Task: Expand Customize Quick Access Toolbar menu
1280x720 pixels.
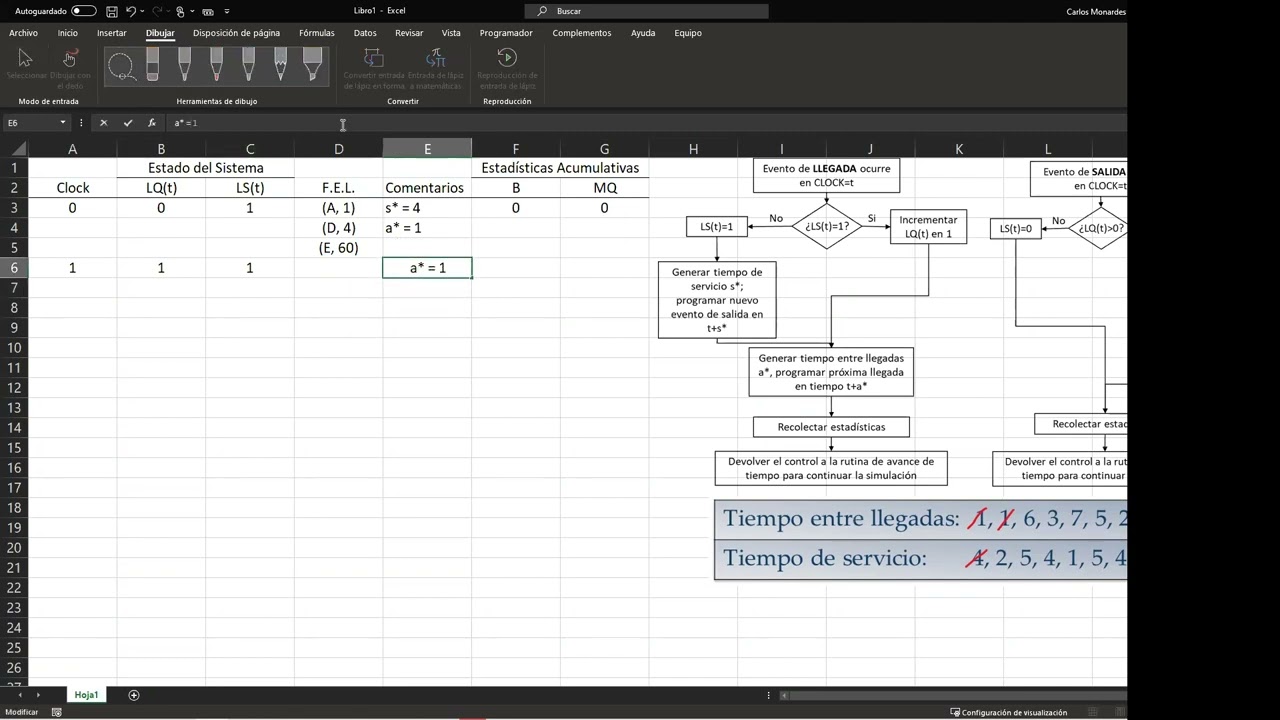Action: (227, 11)
